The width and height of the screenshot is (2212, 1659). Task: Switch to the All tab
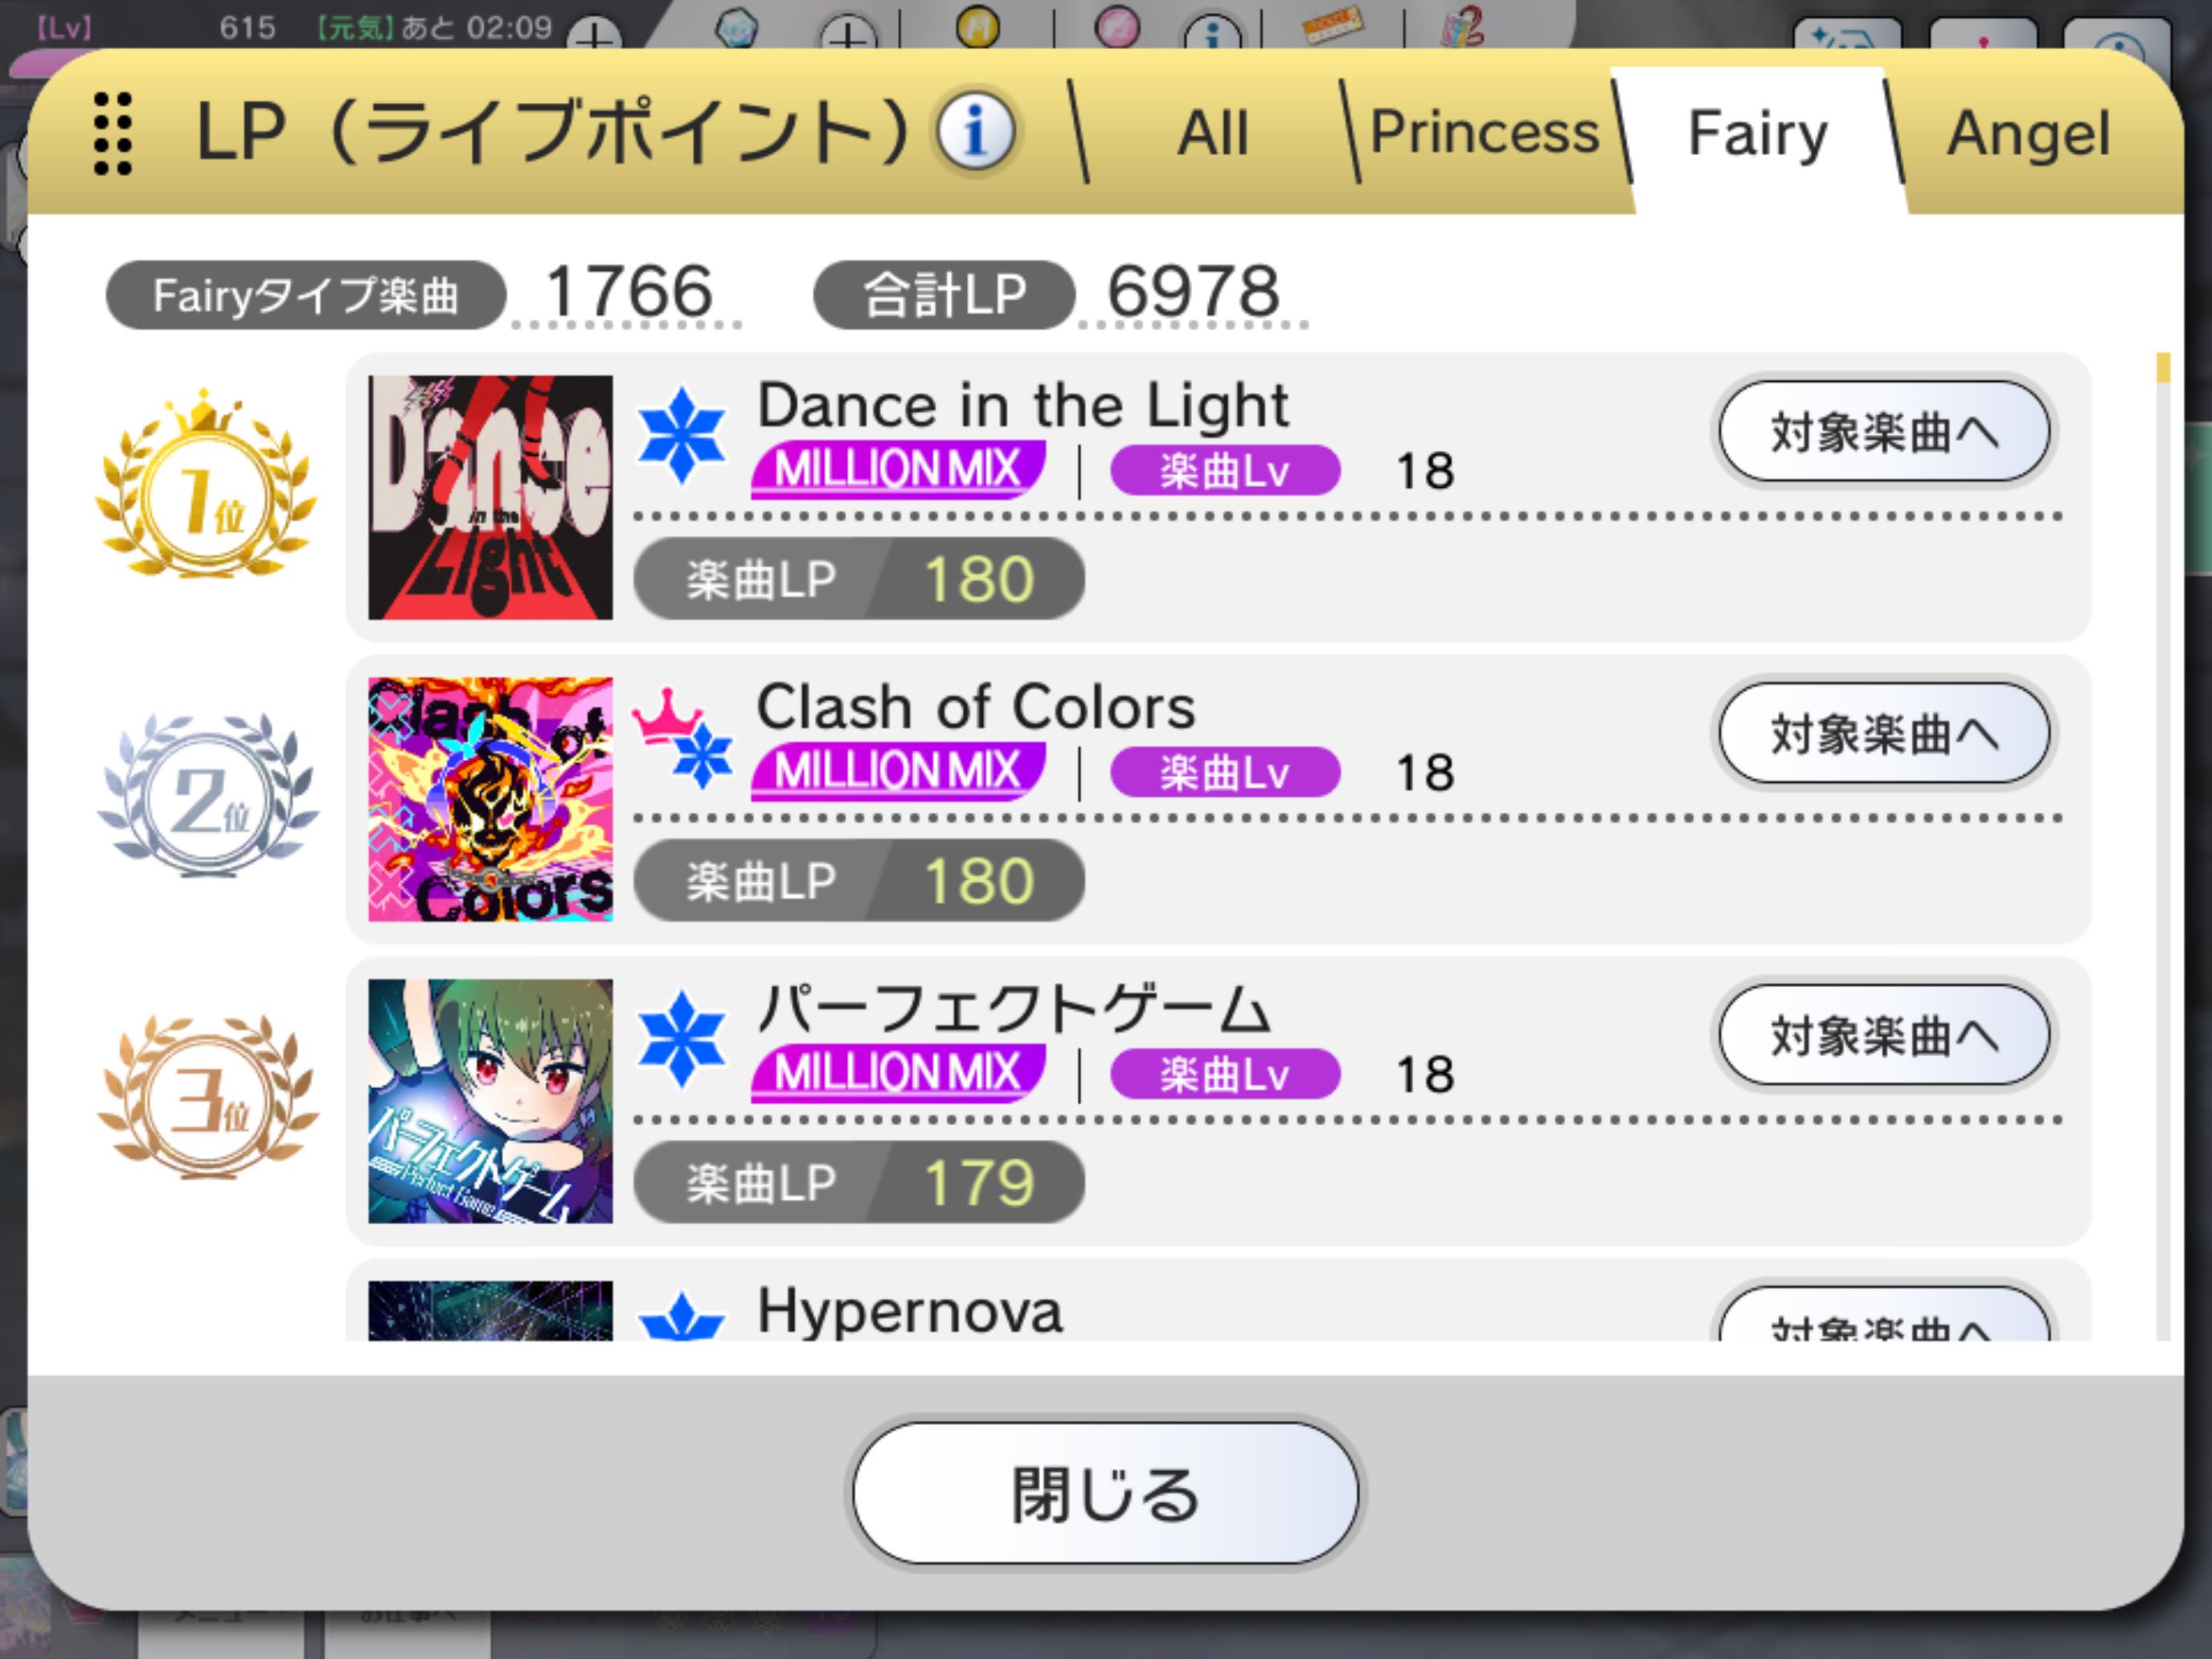1213,133
